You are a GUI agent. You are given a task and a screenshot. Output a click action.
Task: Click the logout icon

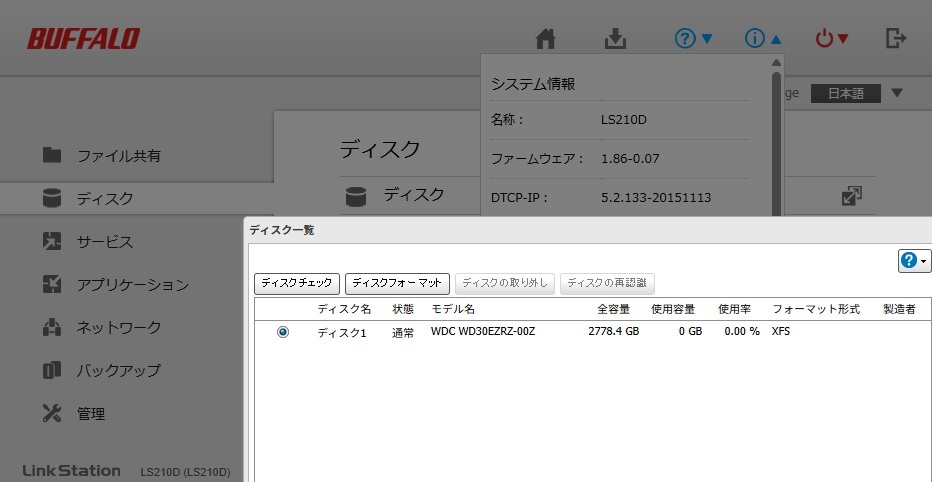click(896, 39)
